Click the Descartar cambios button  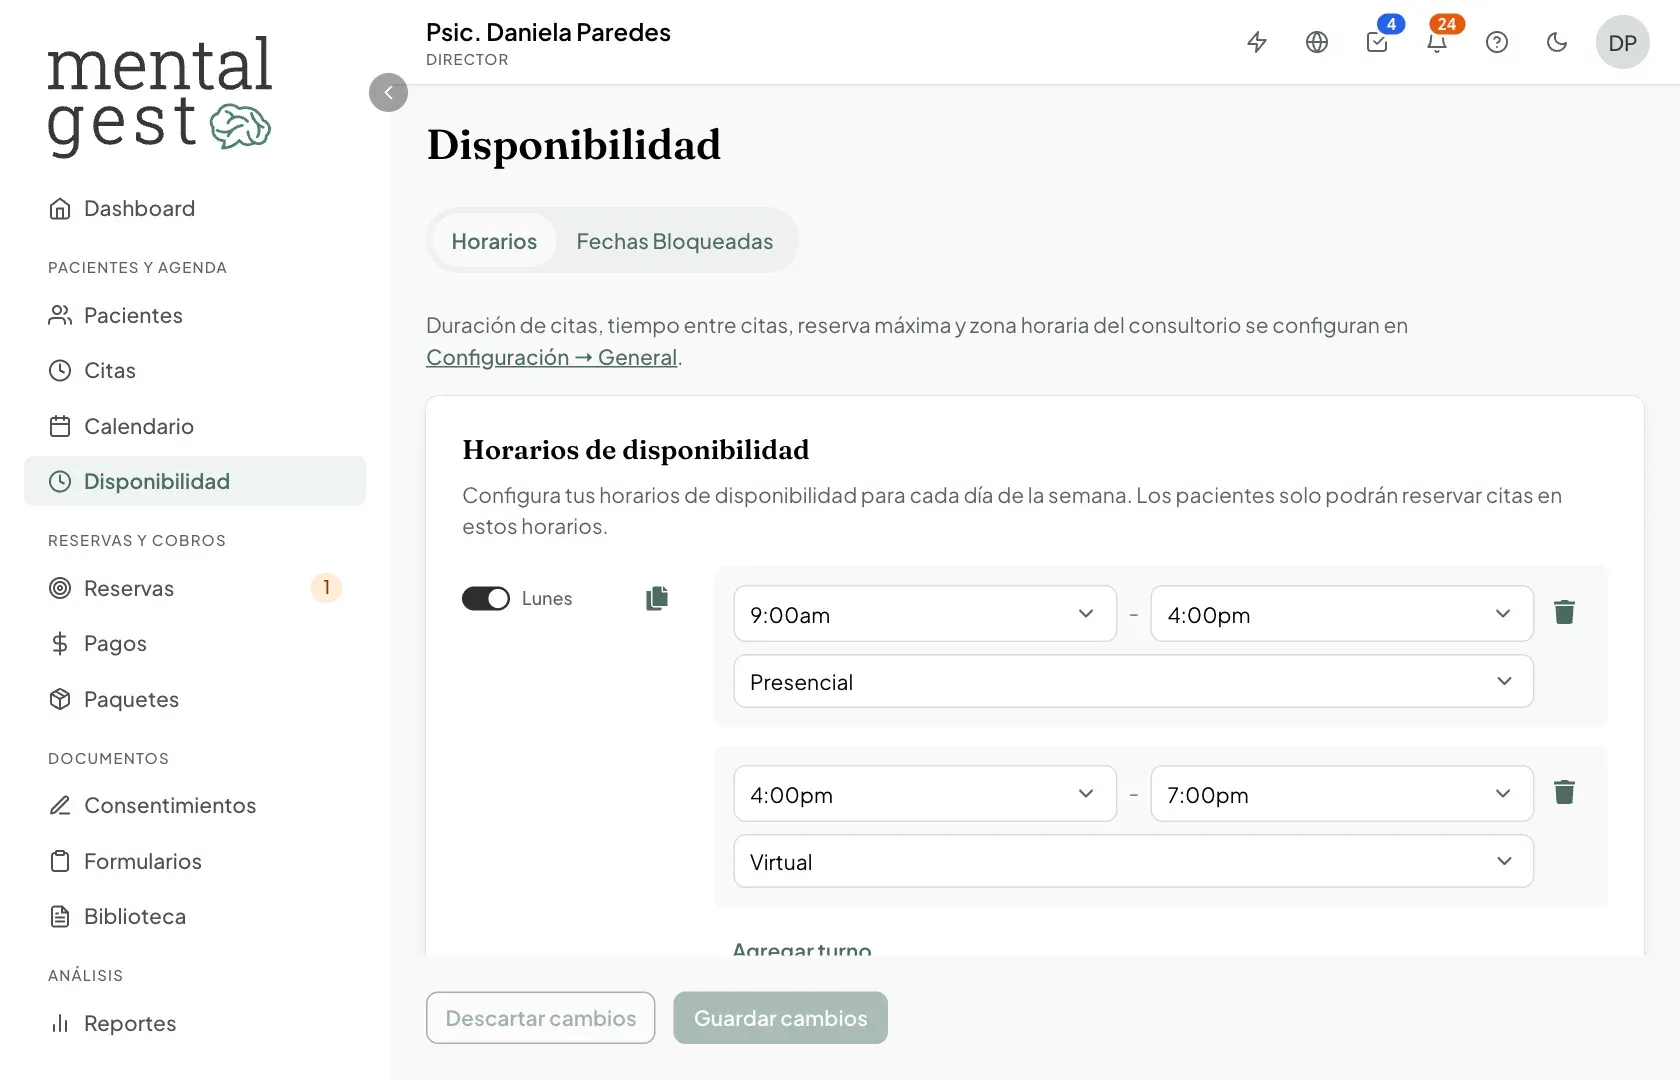pyautogui.click(x=541, y=1018)
